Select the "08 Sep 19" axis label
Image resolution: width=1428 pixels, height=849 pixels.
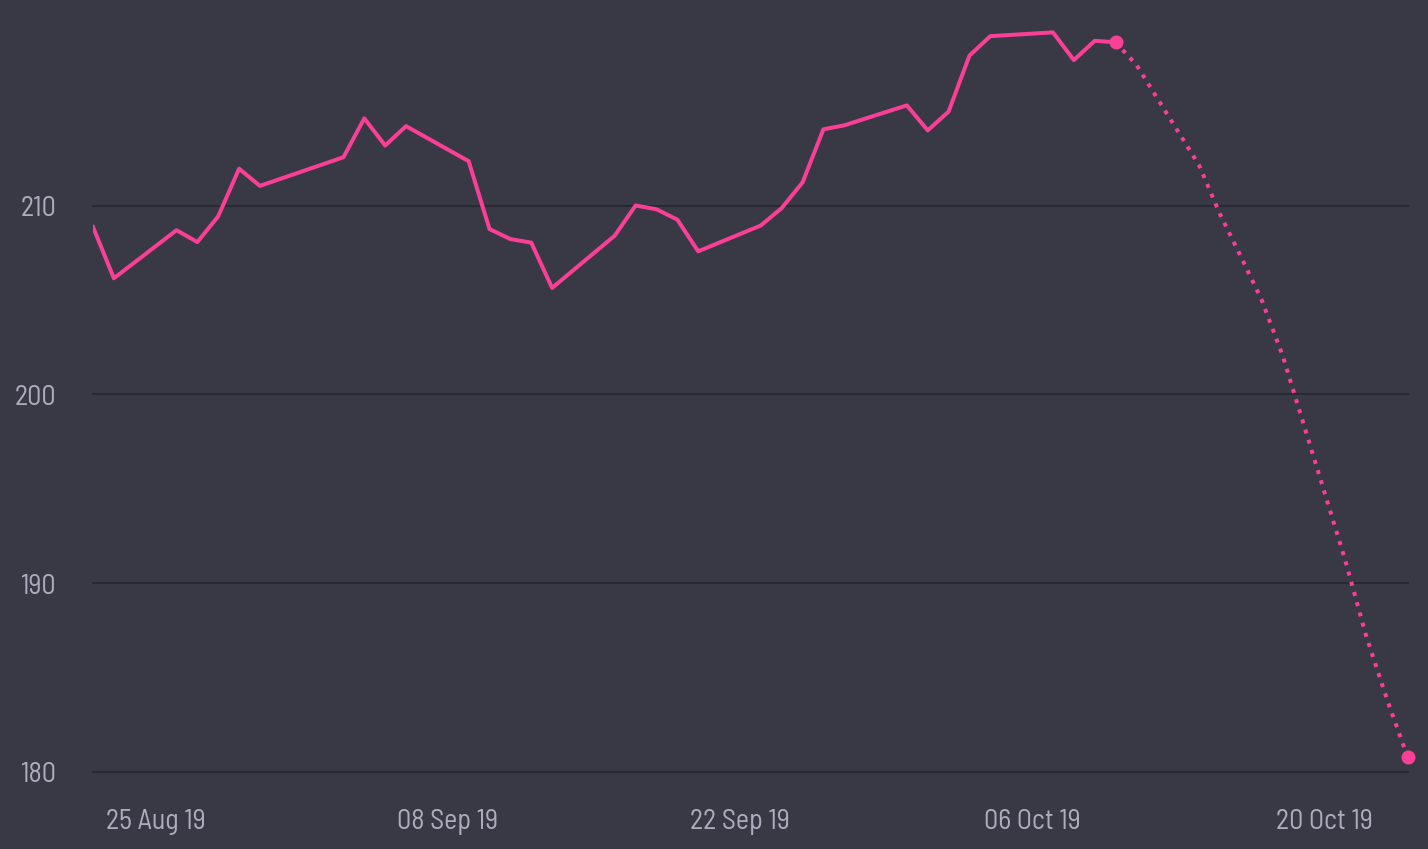point(447,820)
